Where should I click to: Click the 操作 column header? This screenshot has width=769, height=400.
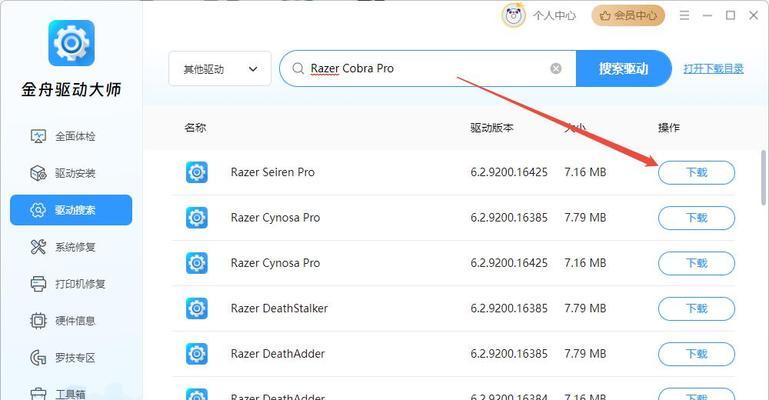[x=668, y=128]
